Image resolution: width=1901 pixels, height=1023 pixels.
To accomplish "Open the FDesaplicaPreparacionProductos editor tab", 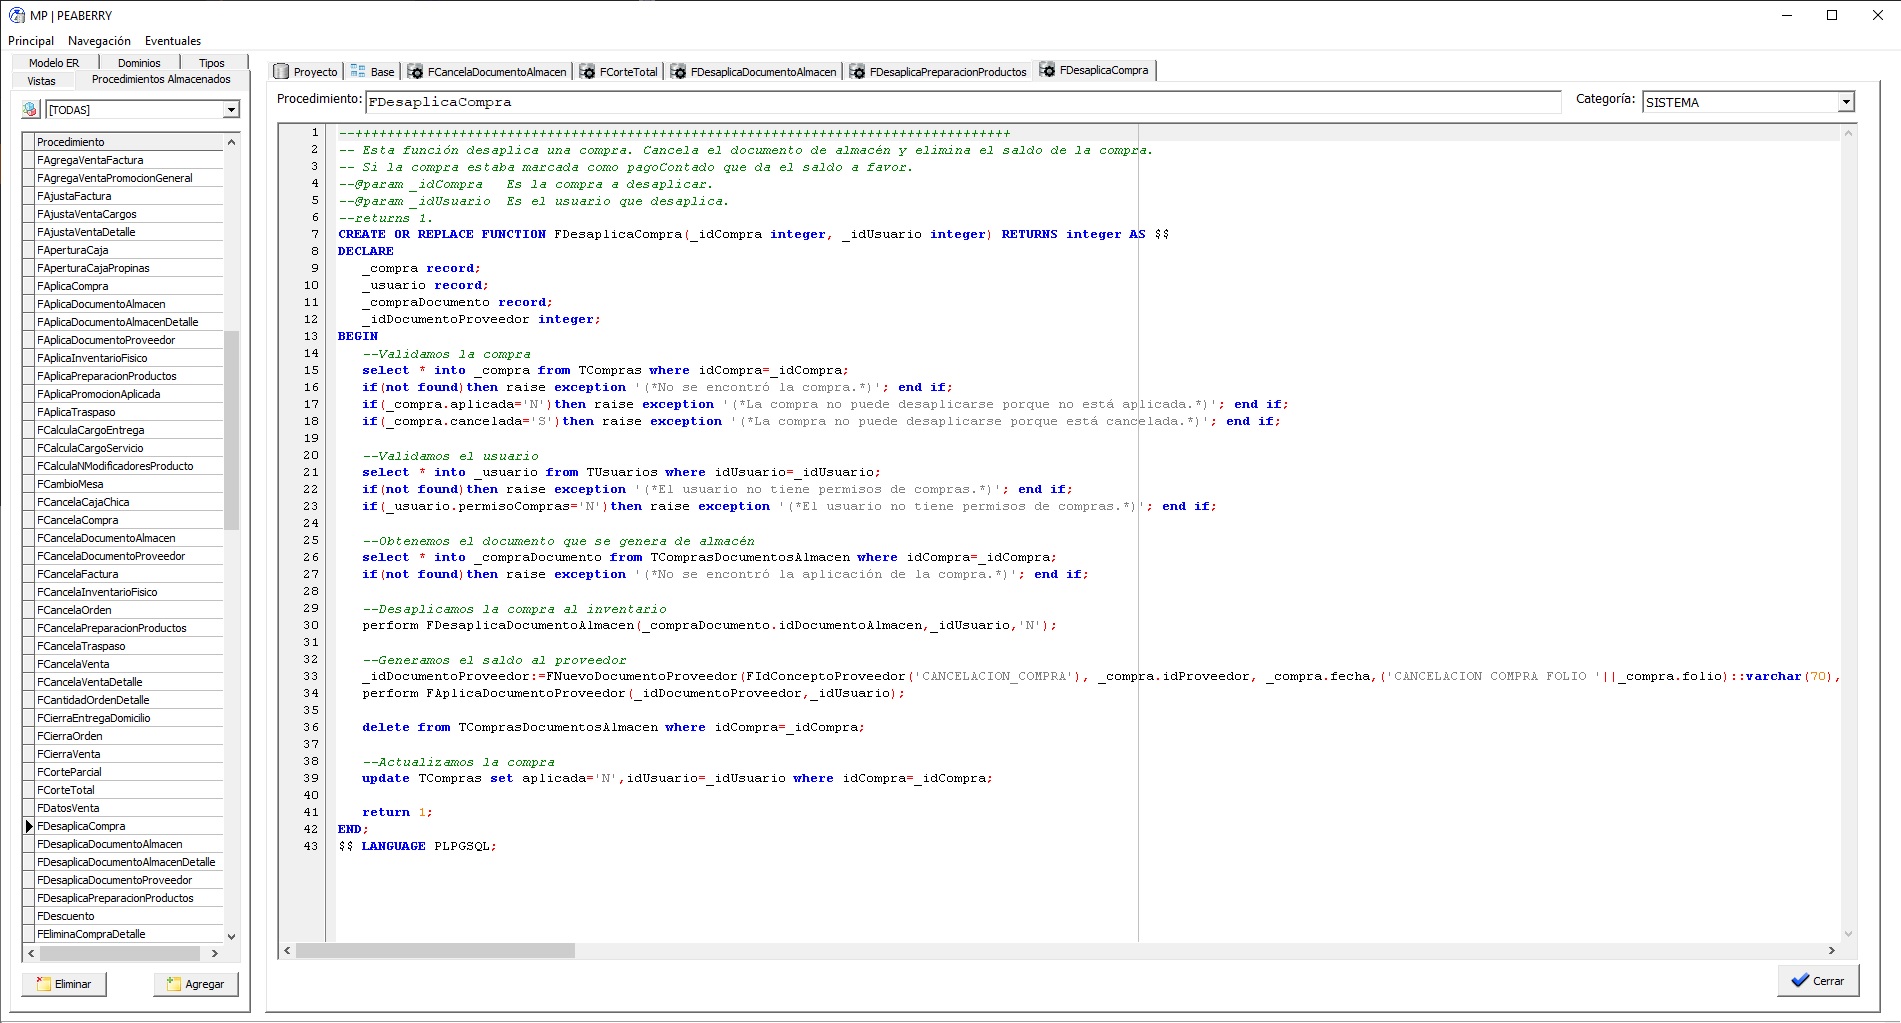I will (x=938, y=72).
